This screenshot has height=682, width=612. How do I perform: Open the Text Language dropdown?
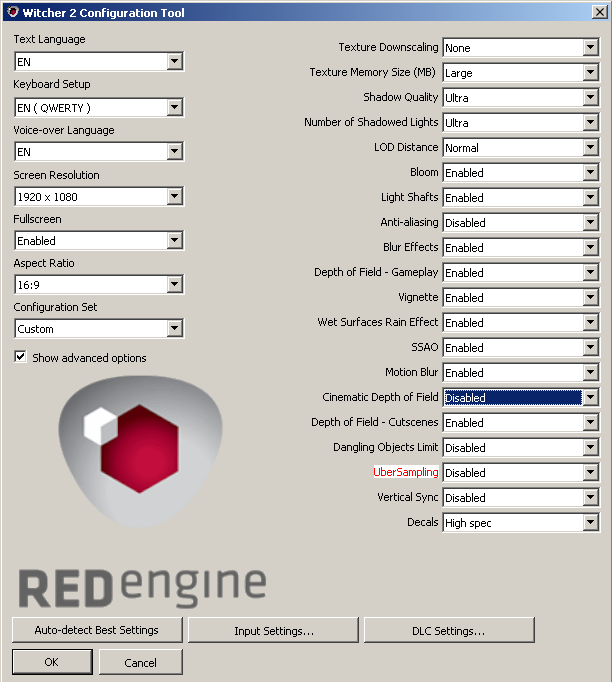click(99, 61)
